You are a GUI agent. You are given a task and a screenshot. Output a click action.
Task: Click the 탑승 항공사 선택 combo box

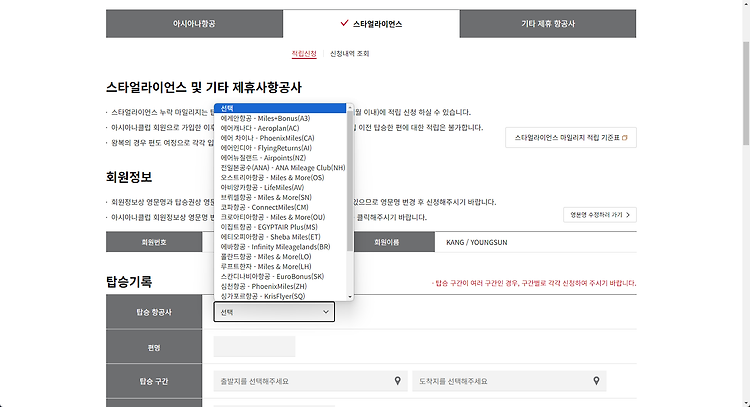pos(274,312)
